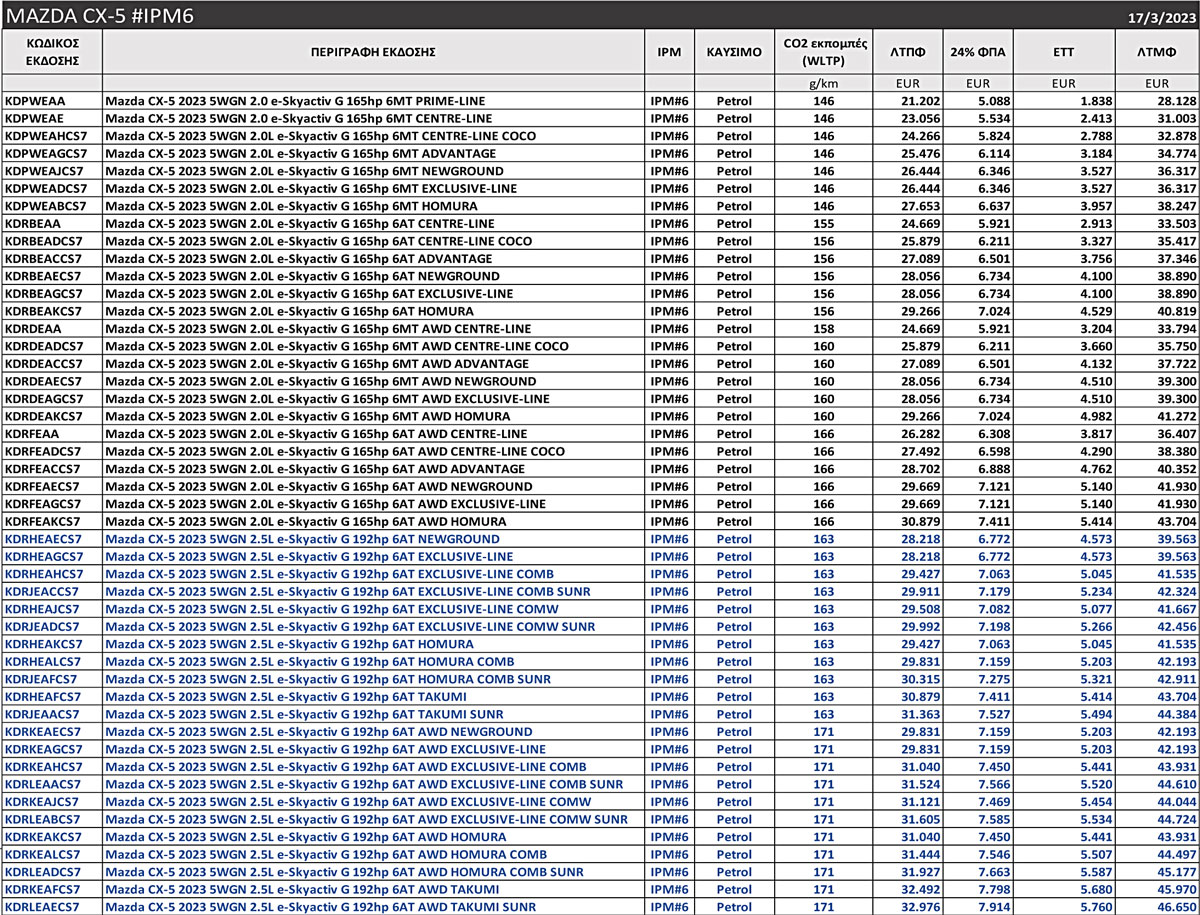Click the 'g/km' unit cell

click(x=825, y=83)
